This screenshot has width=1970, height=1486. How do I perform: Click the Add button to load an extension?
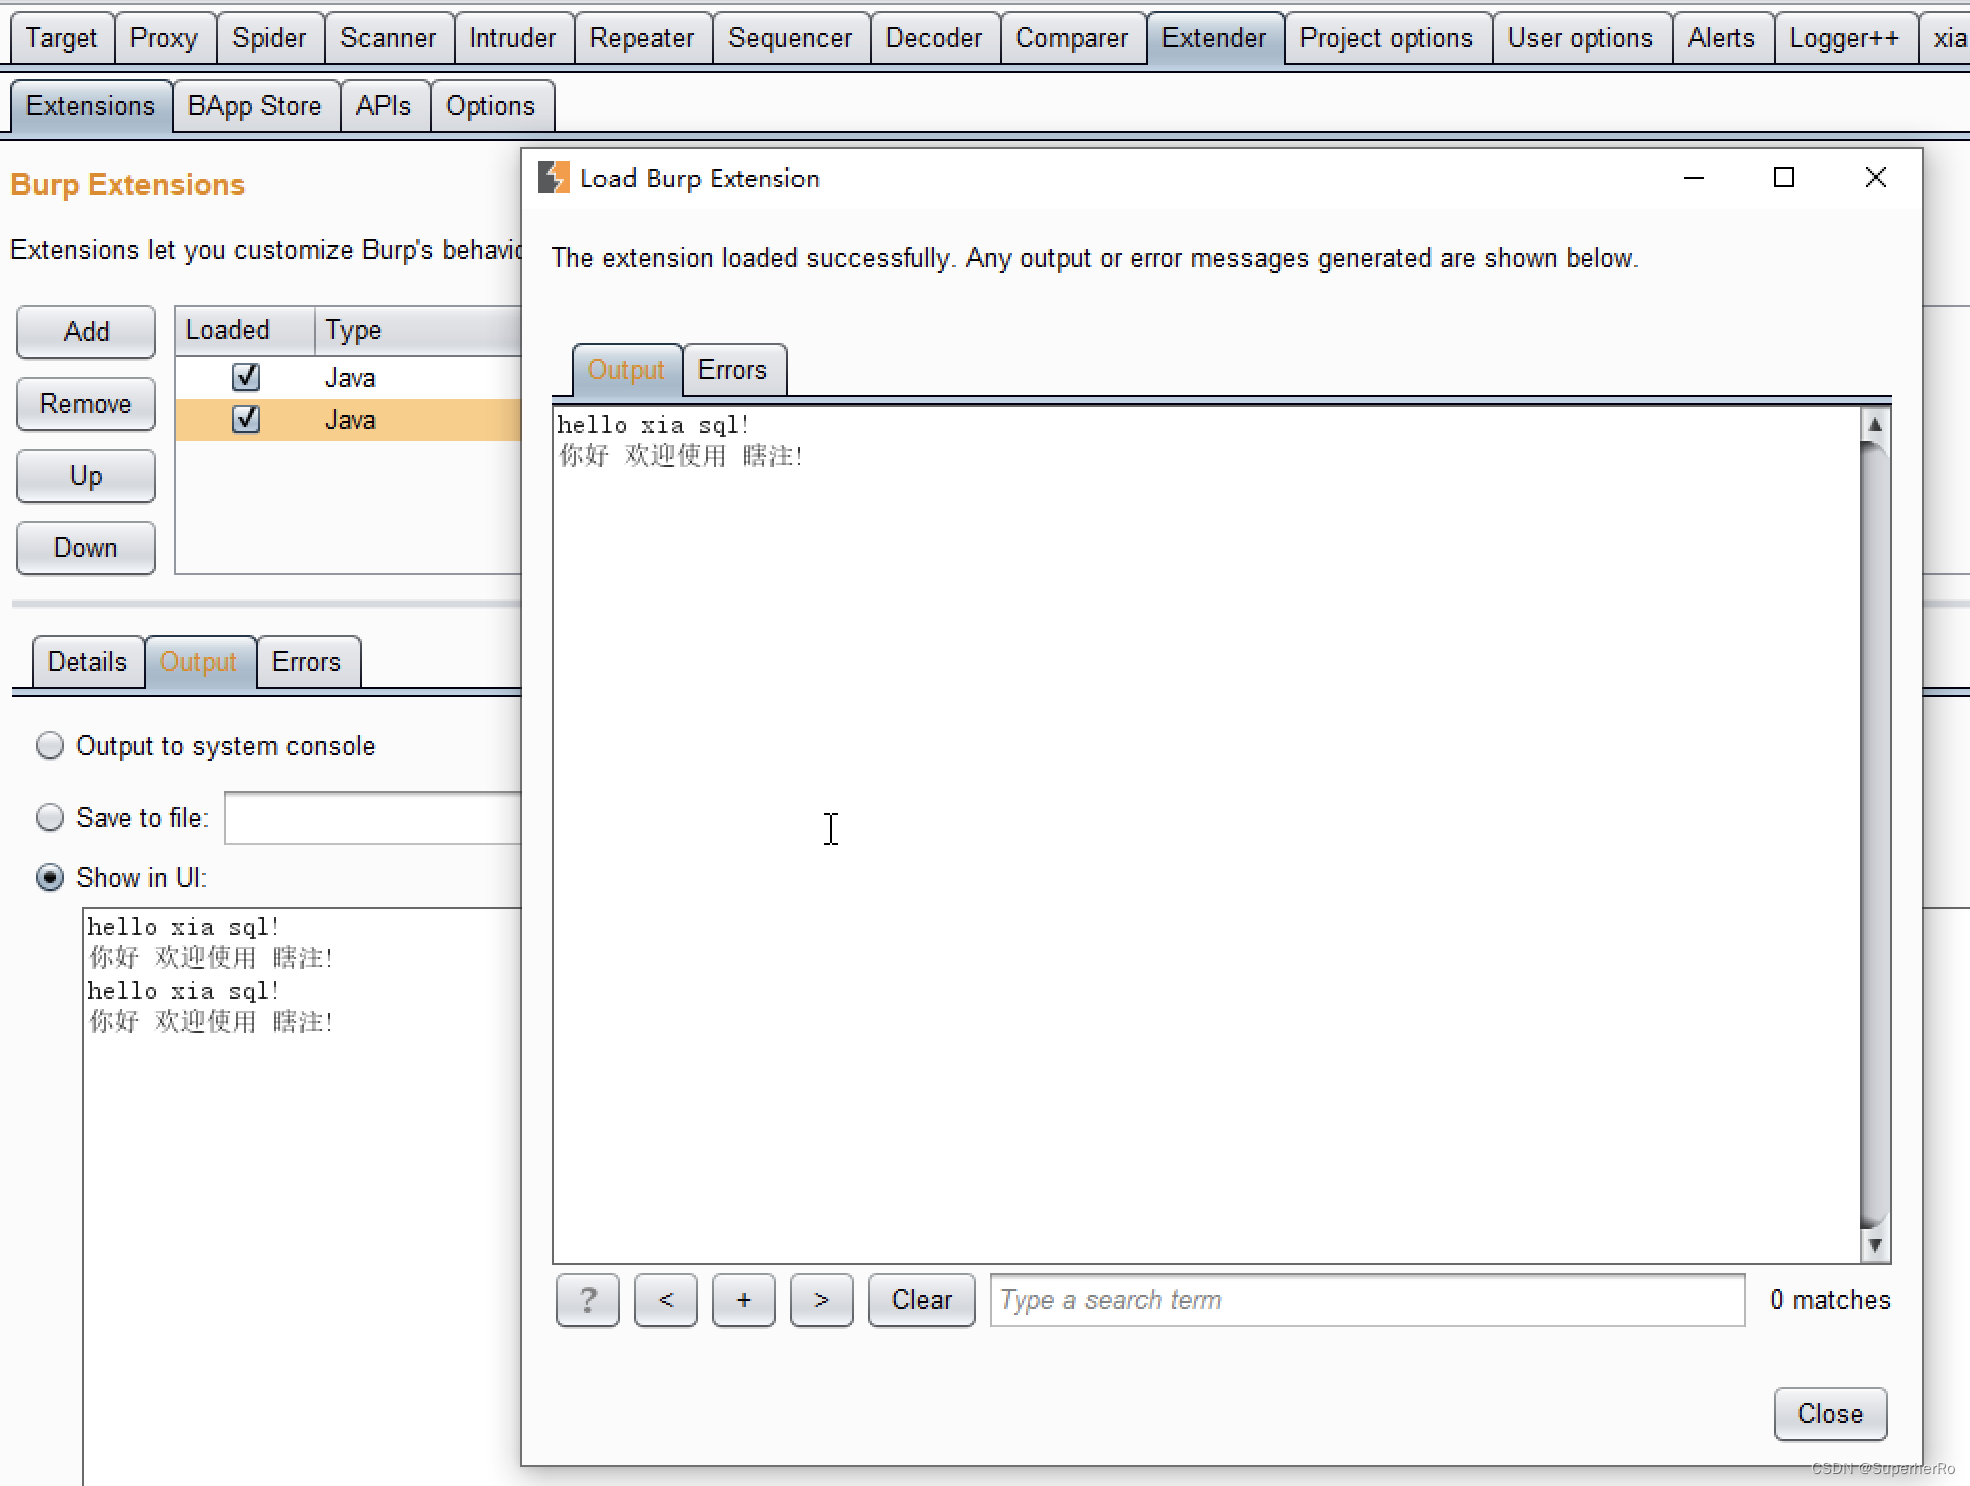(x=85, y=331)
